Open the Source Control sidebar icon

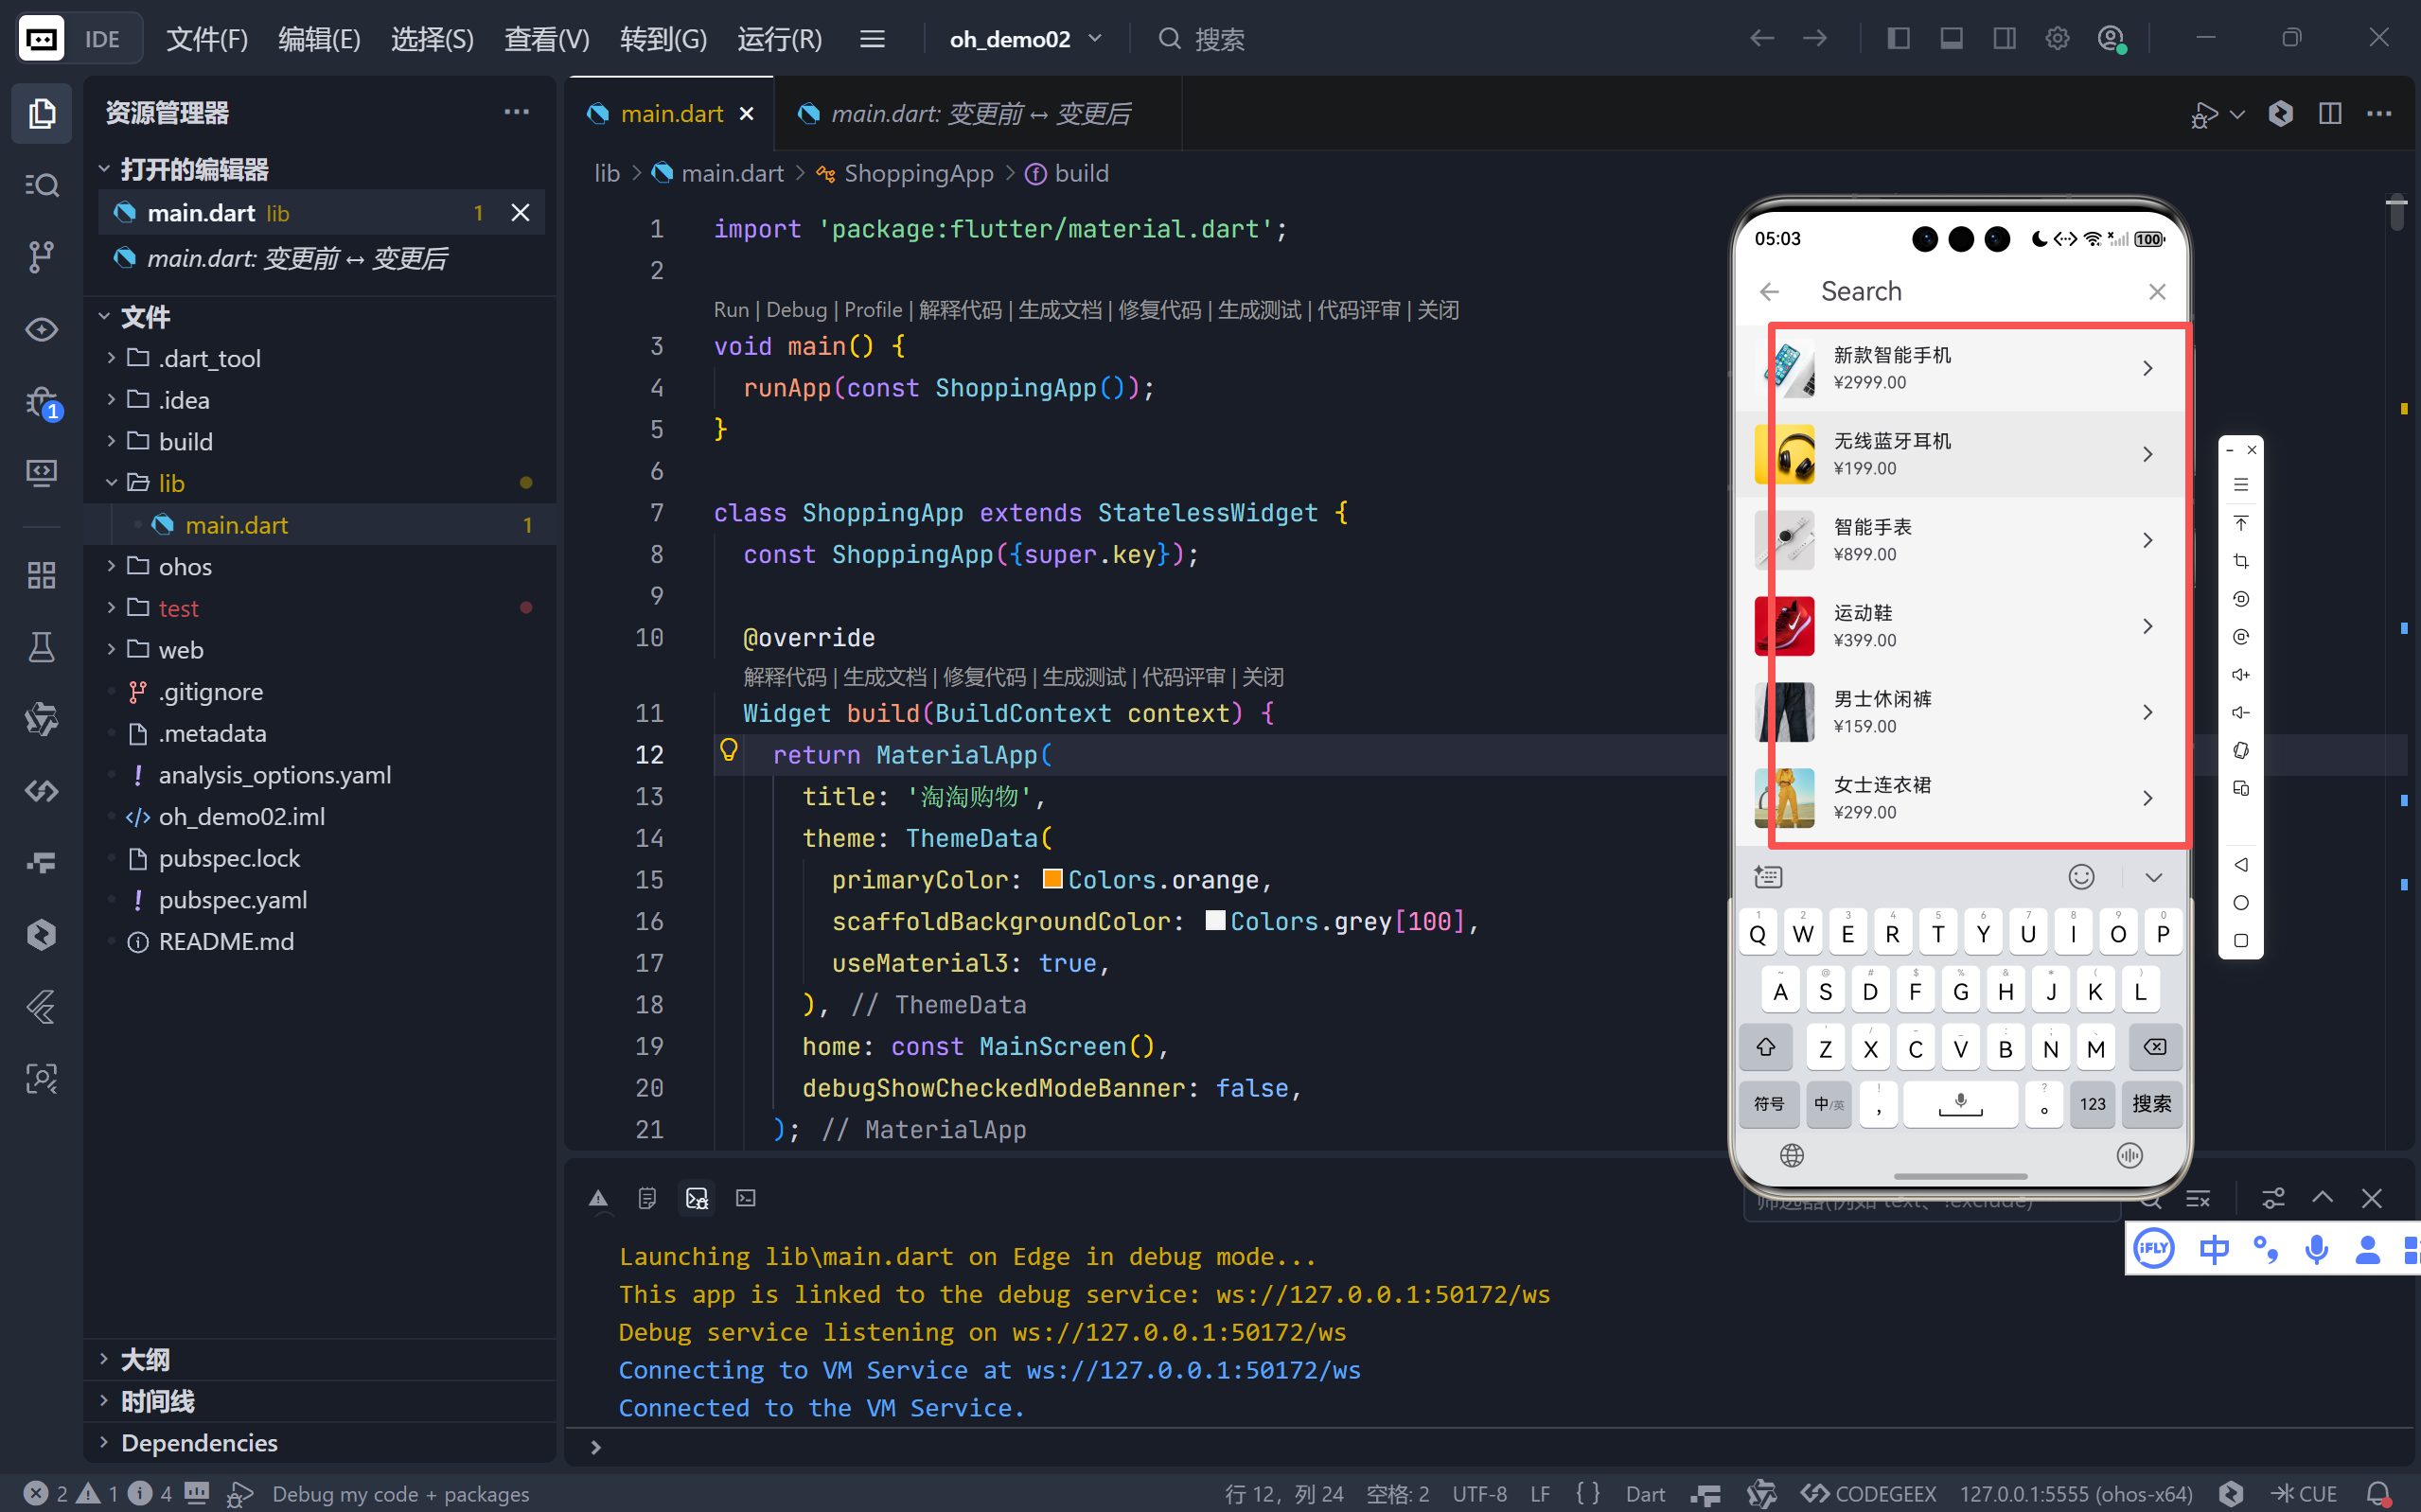41,257
